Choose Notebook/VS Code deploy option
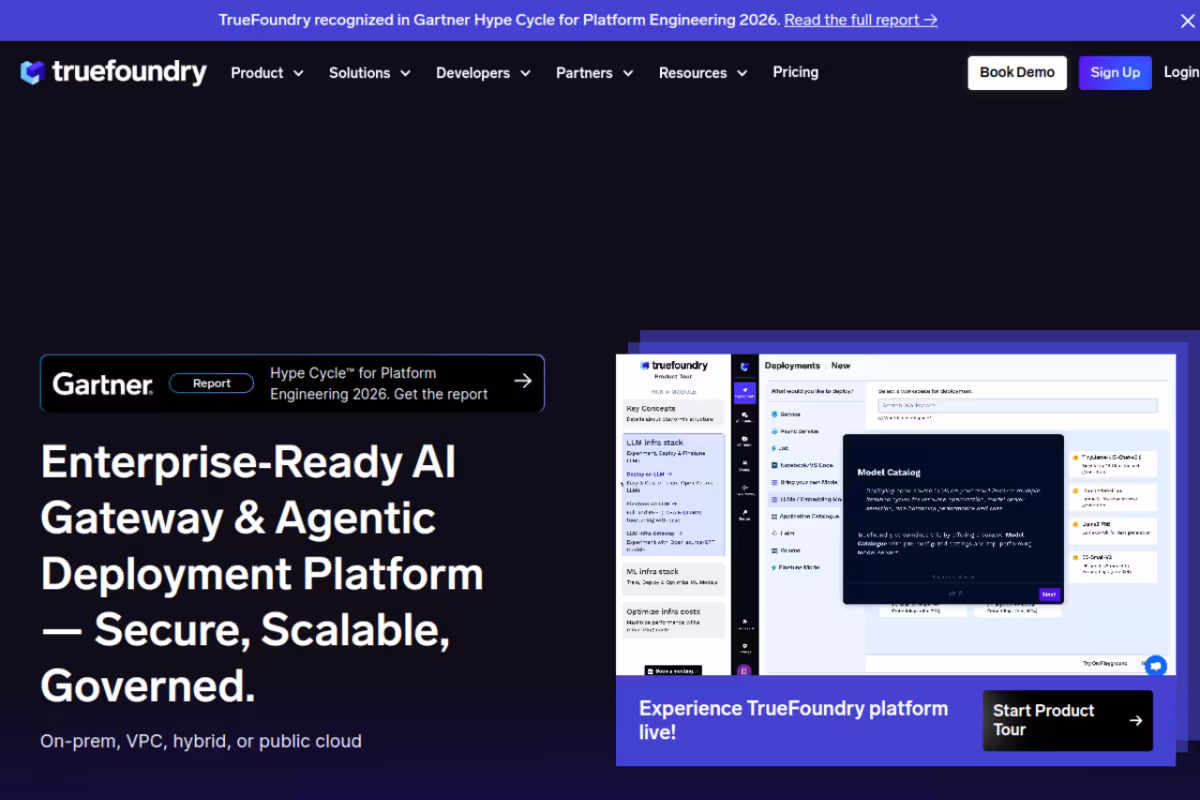The height and width of the screenshot is (800, 1200). pyautogui.click(x=802, y=465)
